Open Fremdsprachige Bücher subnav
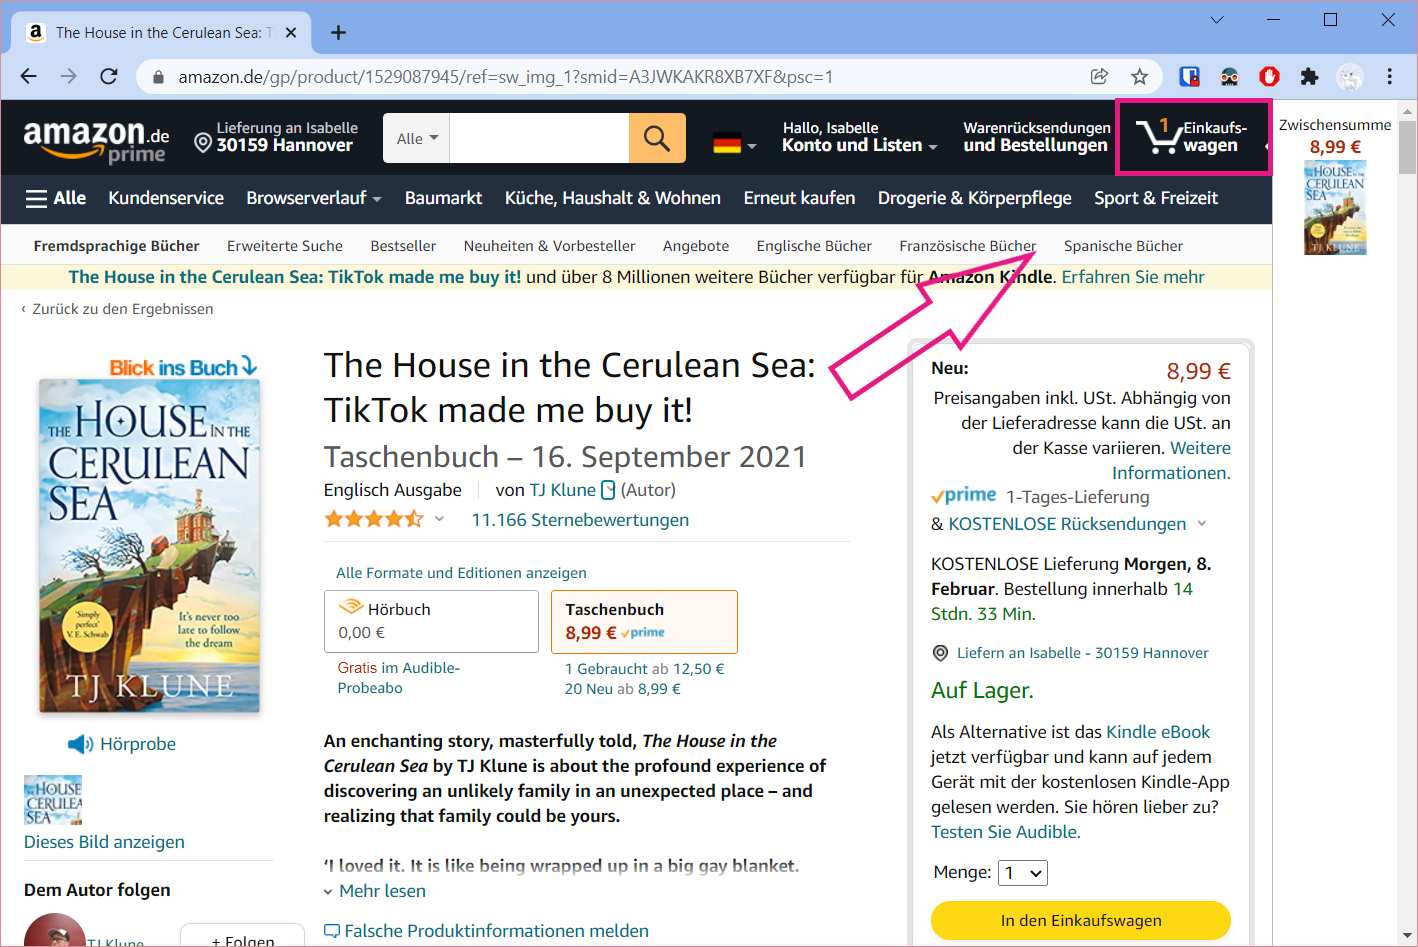This screenshot has height=947, width=1418. coord(116,246)
